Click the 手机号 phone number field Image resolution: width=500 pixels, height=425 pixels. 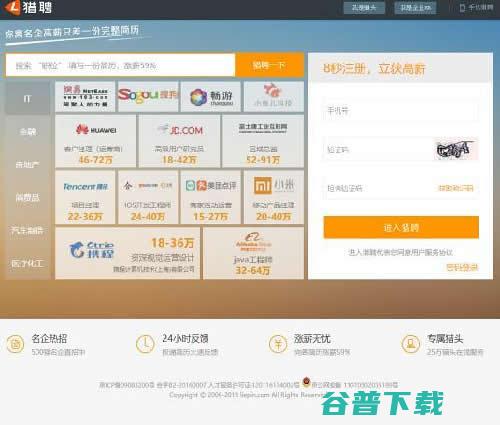click(401, 111)
